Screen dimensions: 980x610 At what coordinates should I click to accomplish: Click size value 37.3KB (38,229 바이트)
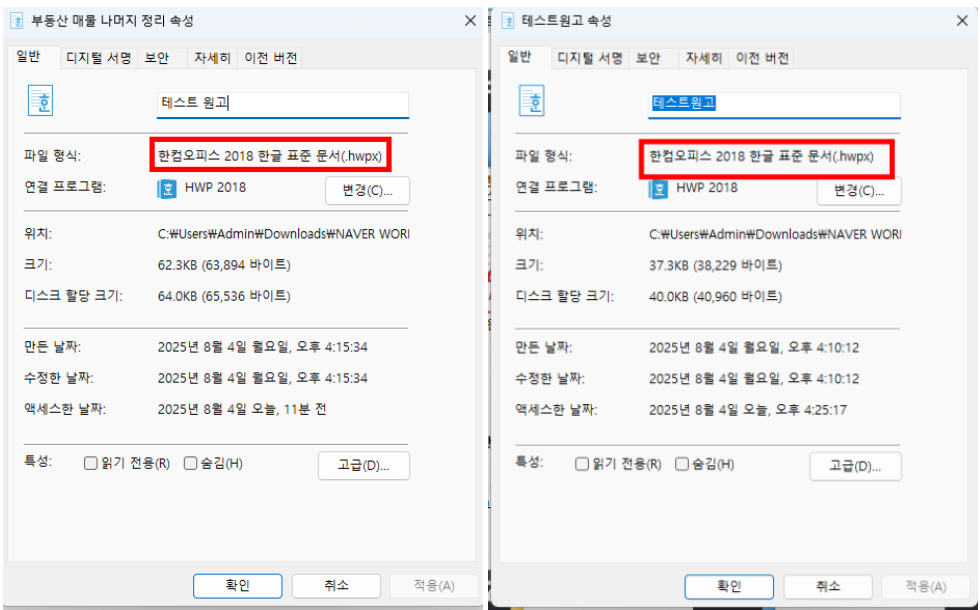(x=715, y=265)
